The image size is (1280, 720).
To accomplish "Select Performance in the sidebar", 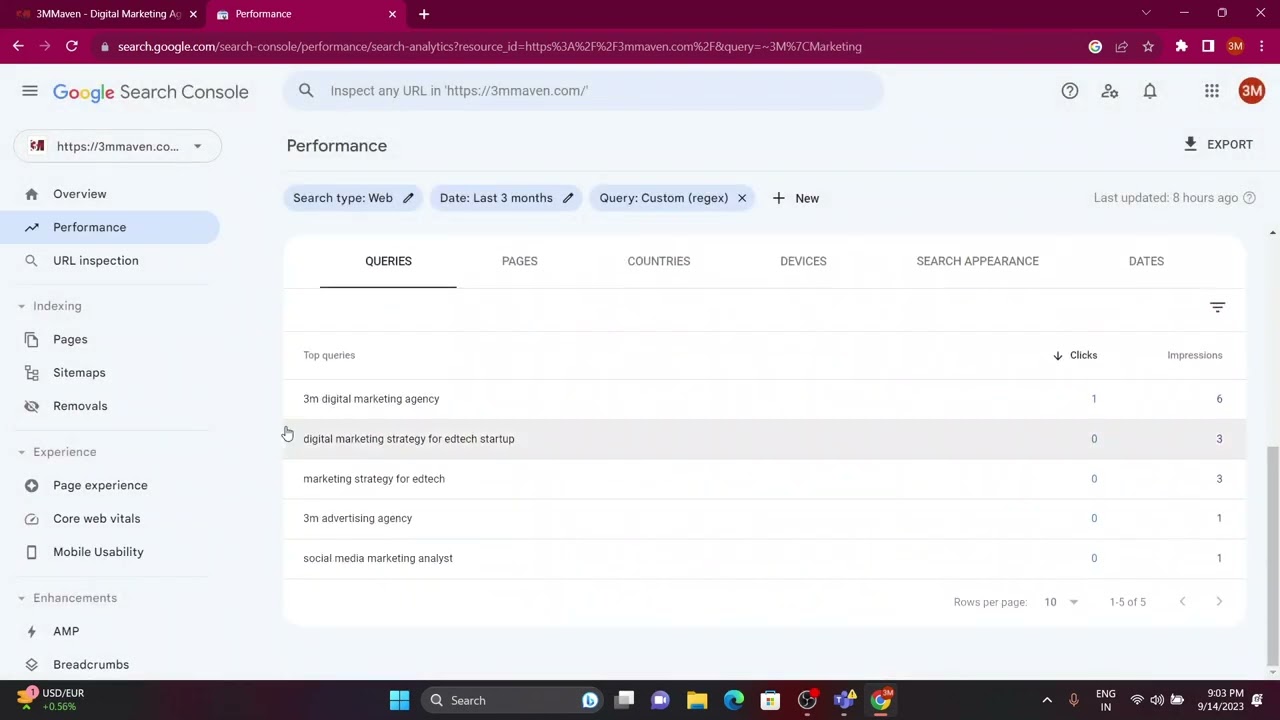I will pyautogui.click(x=110, y=227).
